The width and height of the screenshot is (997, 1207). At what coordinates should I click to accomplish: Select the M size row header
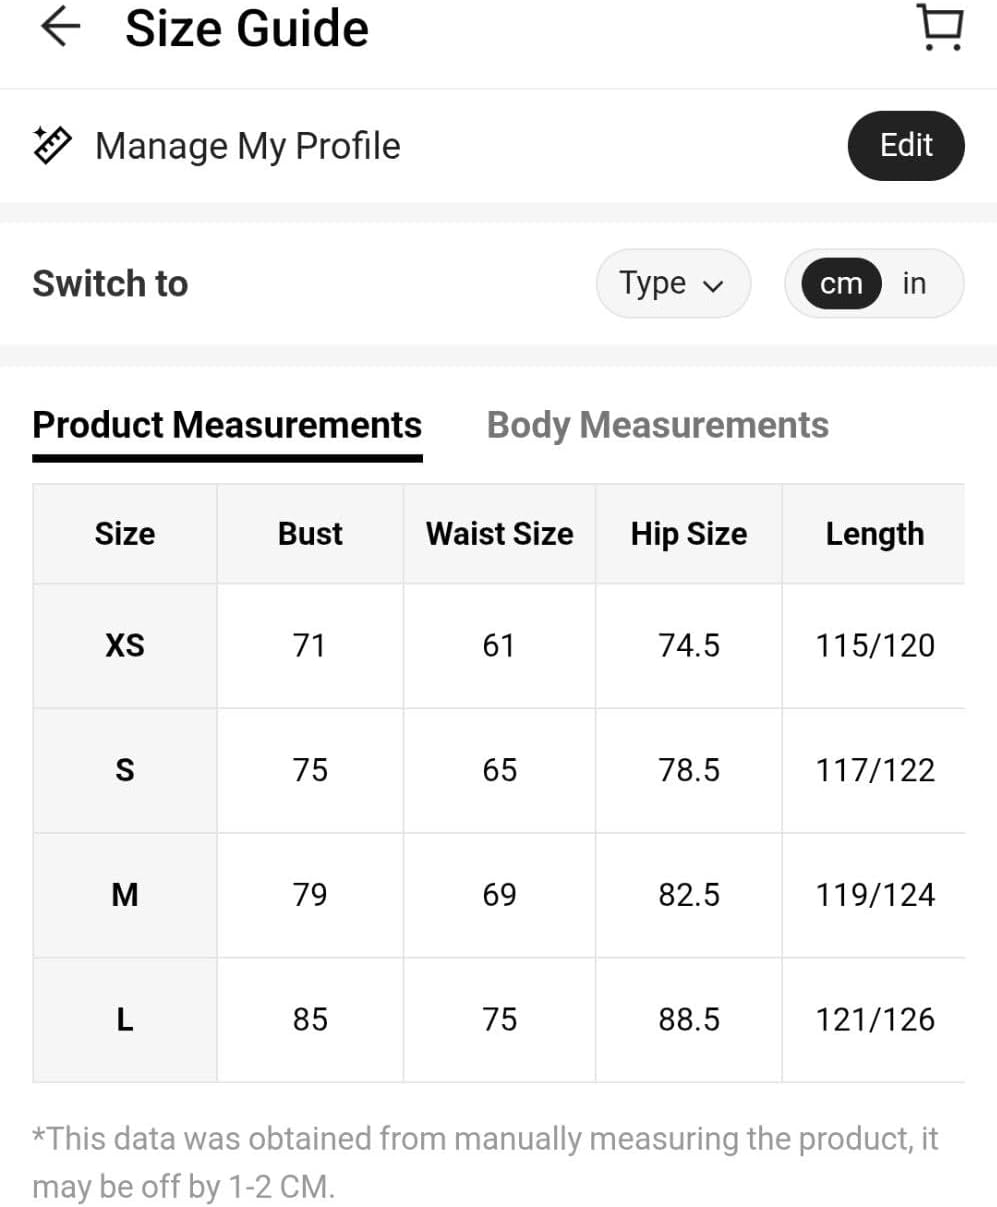(x=125, y=895)
